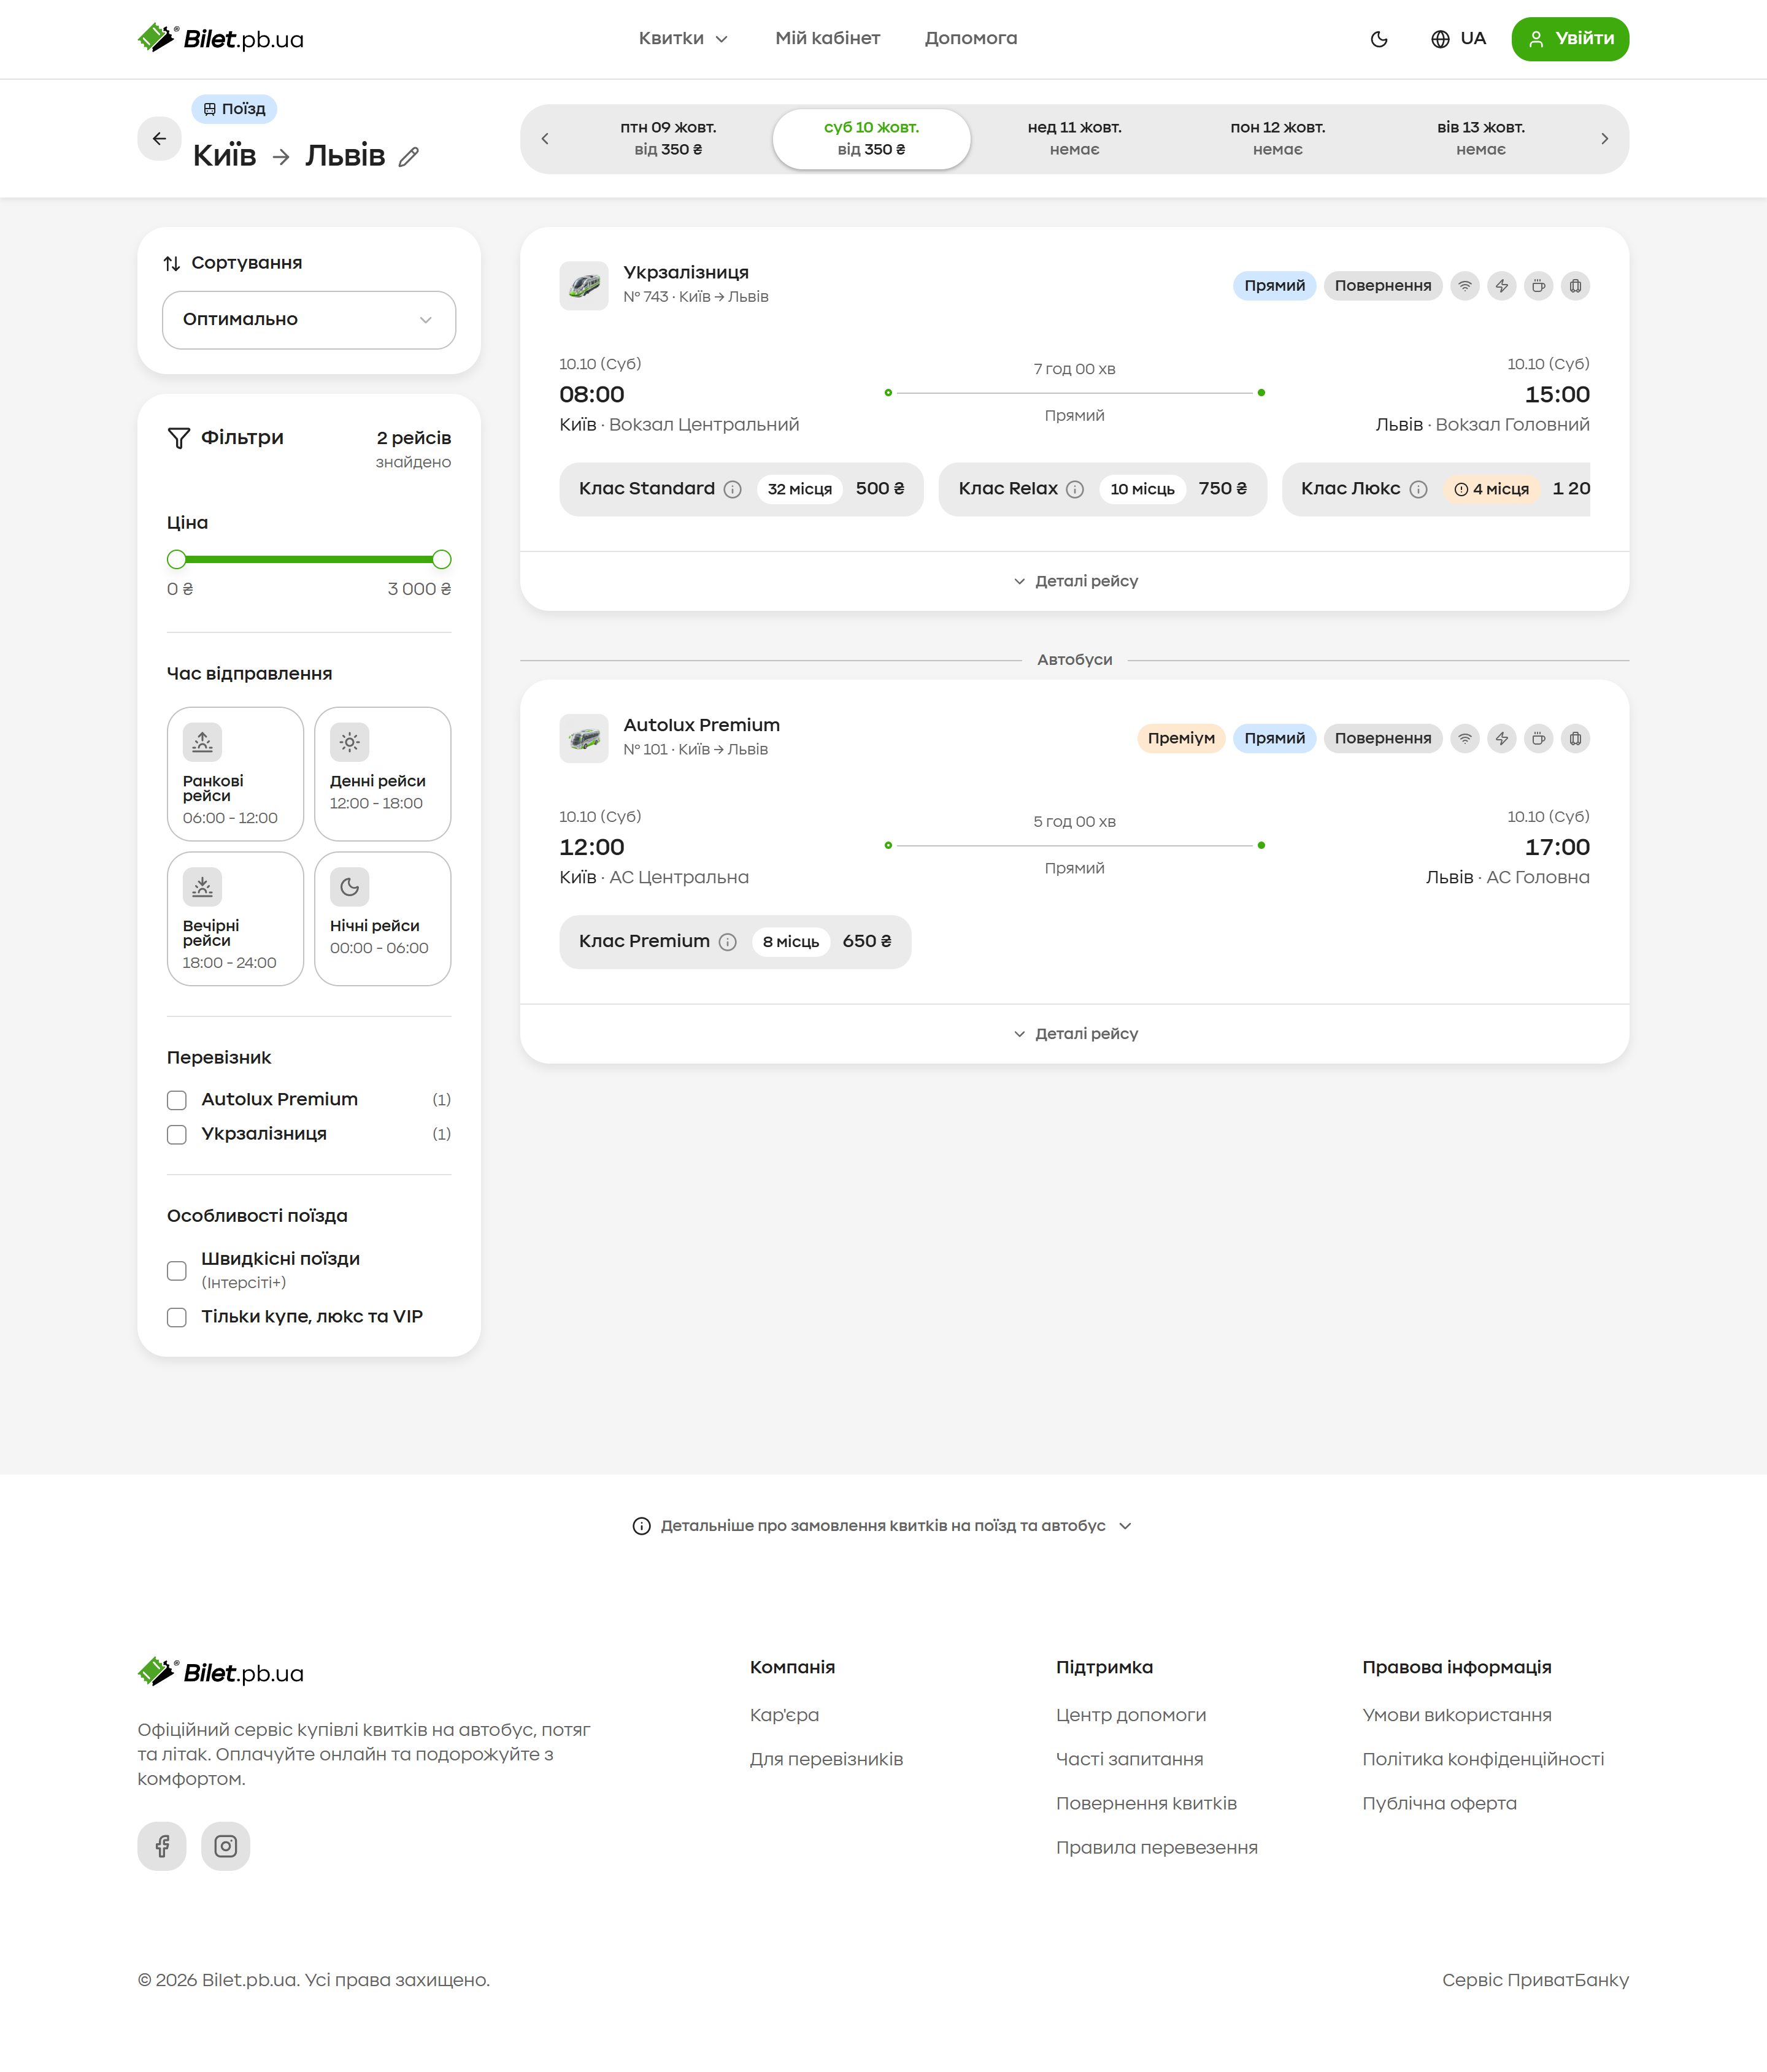This screenshot has height=2072, width=1767.
Task: Click the back arrow button beside Київ
Action: pyautogui.click(x=159, y=138)
